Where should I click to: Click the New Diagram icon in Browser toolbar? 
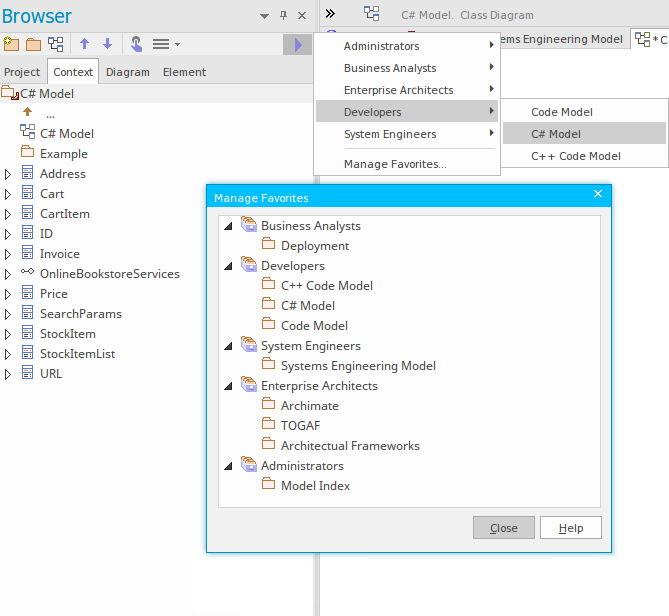(x=56, y=45)
